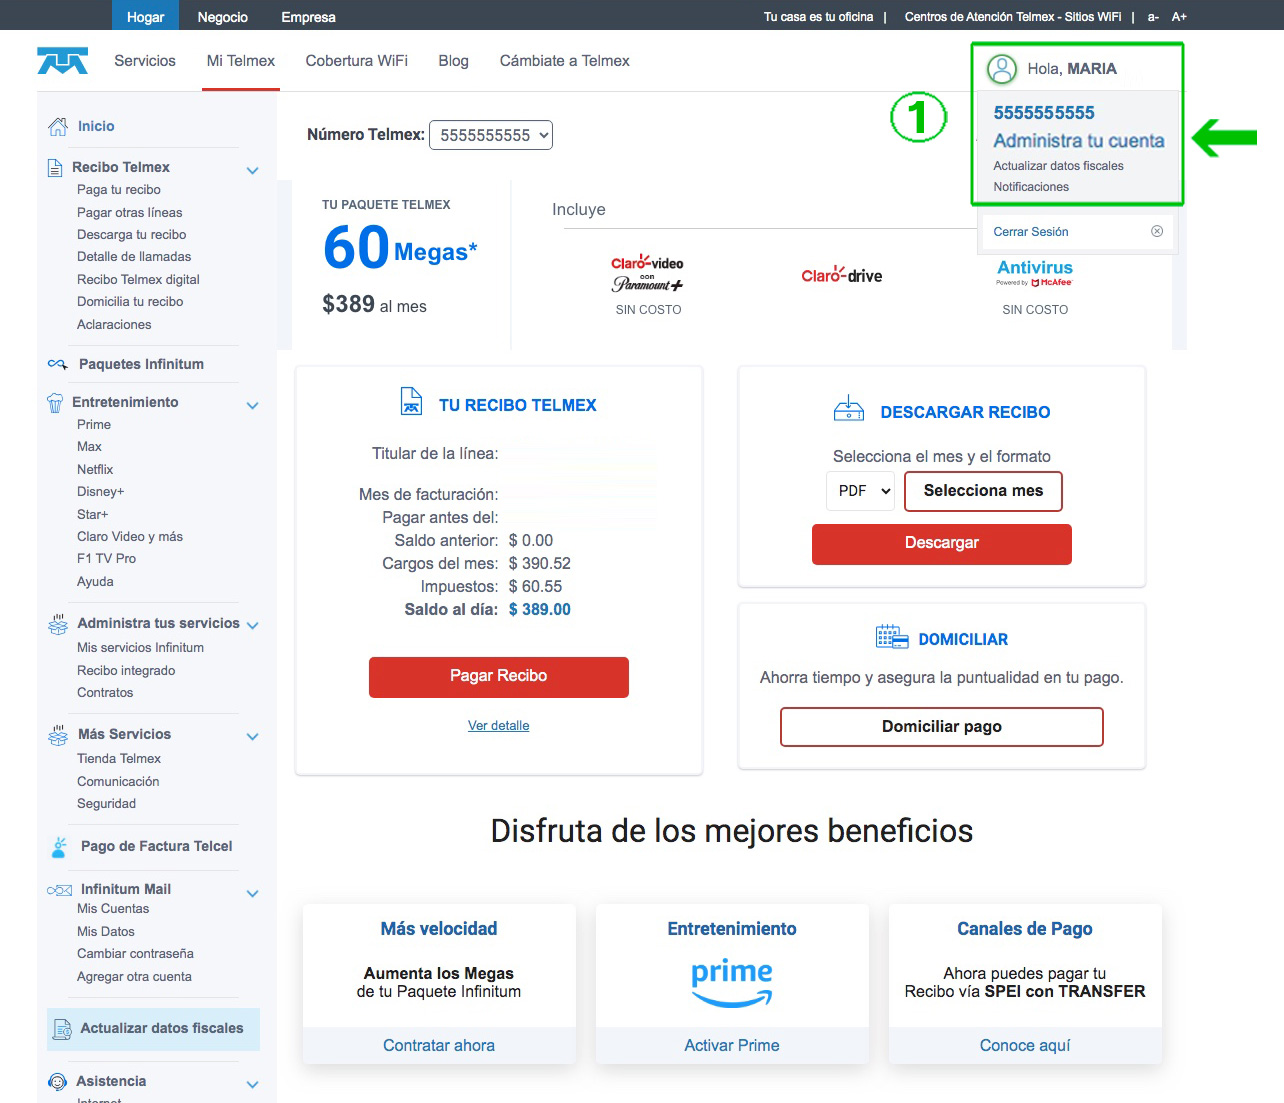Switch to the Hogar tab

click(145, 16)
